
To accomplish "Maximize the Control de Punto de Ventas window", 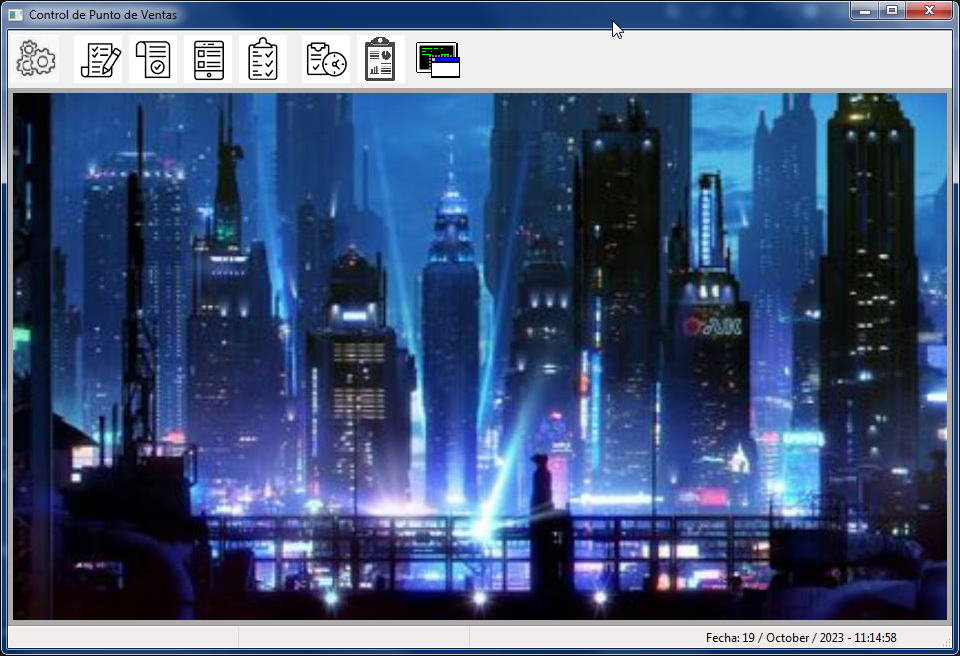I will click(x=892, y=10).
